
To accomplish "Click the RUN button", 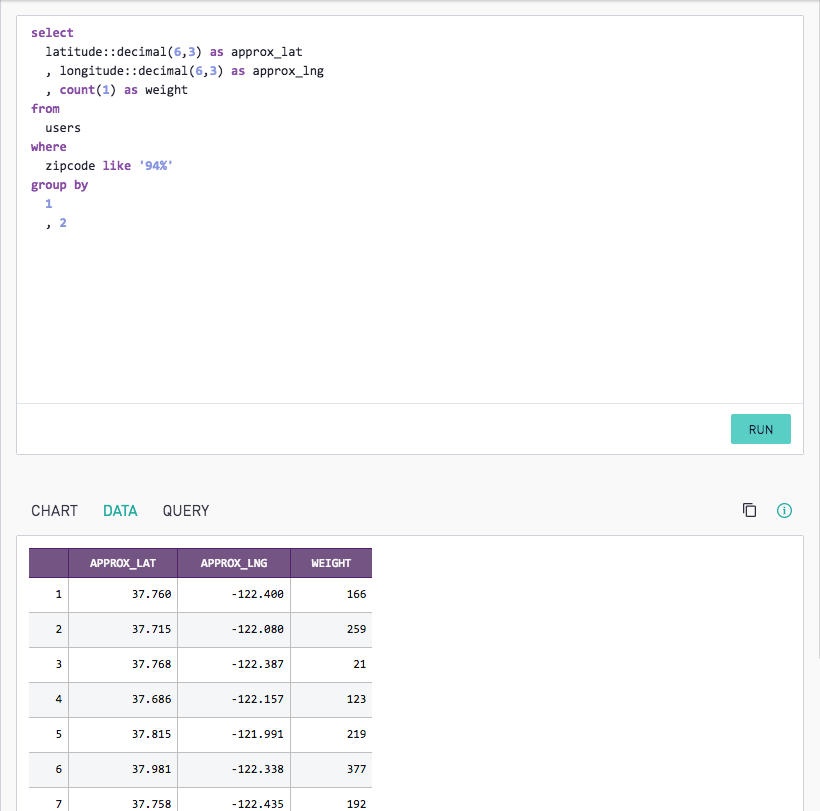I will coord(760,429).
